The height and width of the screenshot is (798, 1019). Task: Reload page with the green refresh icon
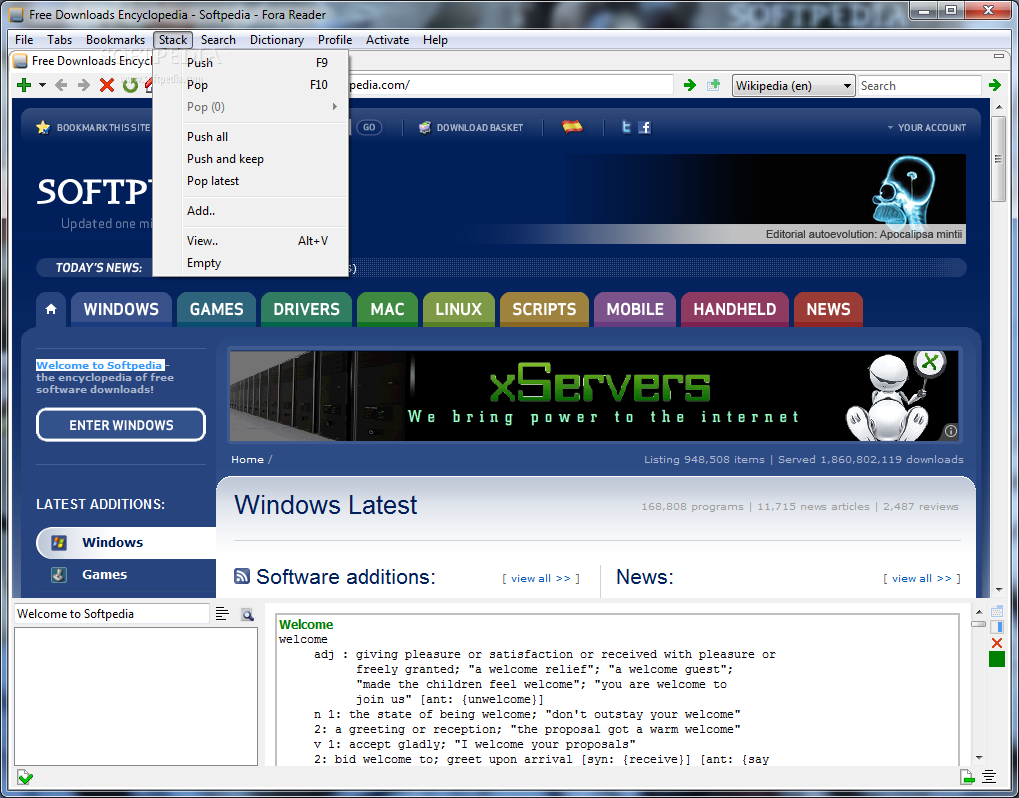[130, 85]
